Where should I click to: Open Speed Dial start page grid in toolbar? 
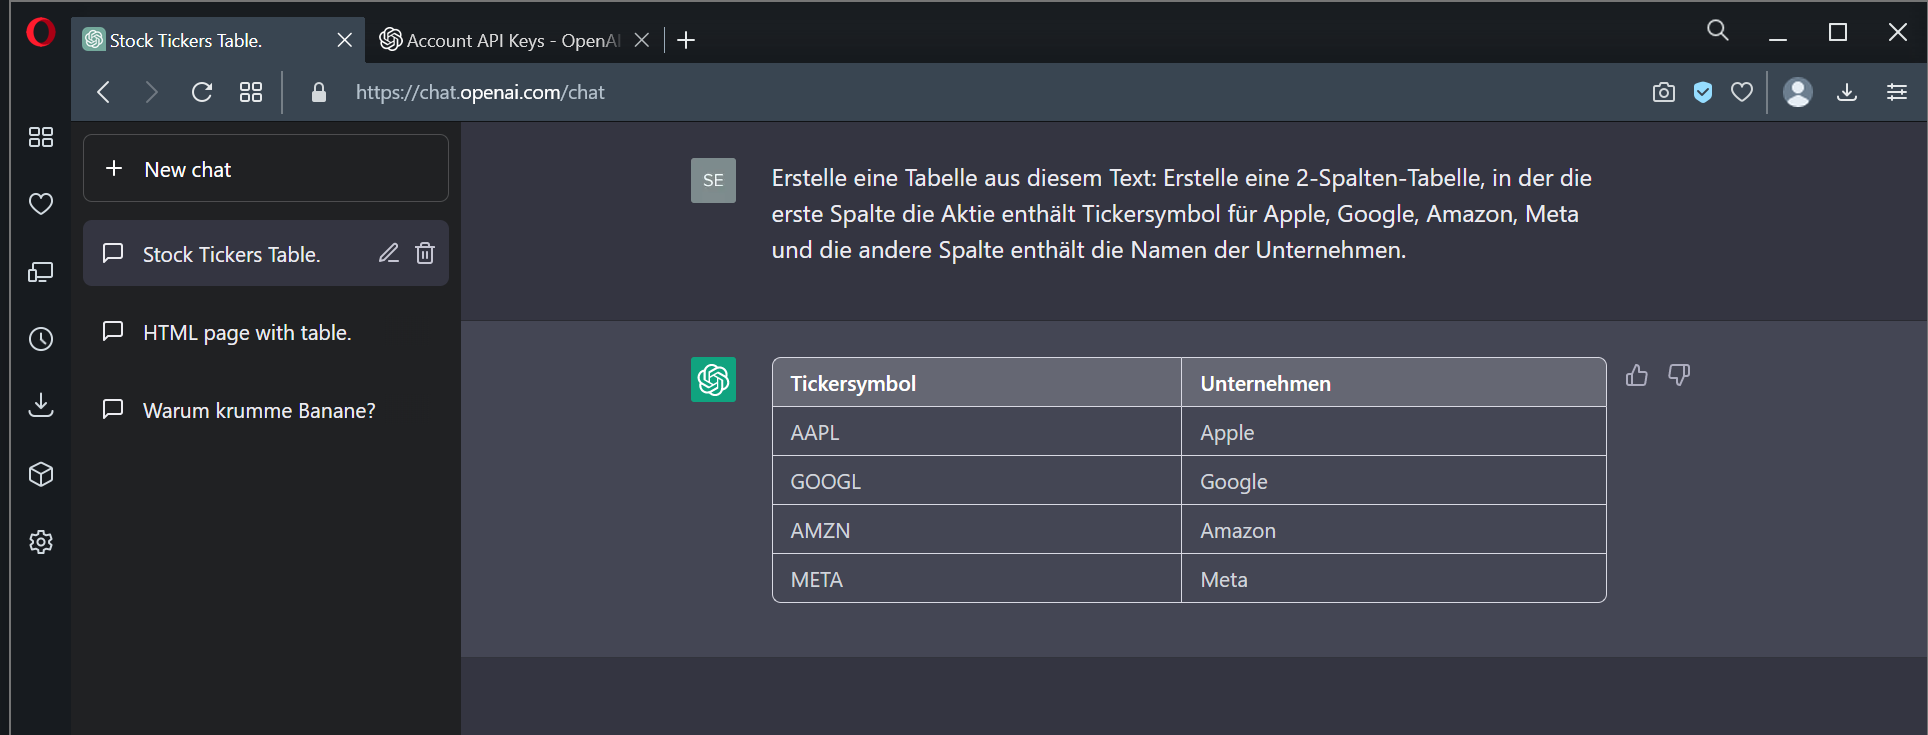pos(251,92)
